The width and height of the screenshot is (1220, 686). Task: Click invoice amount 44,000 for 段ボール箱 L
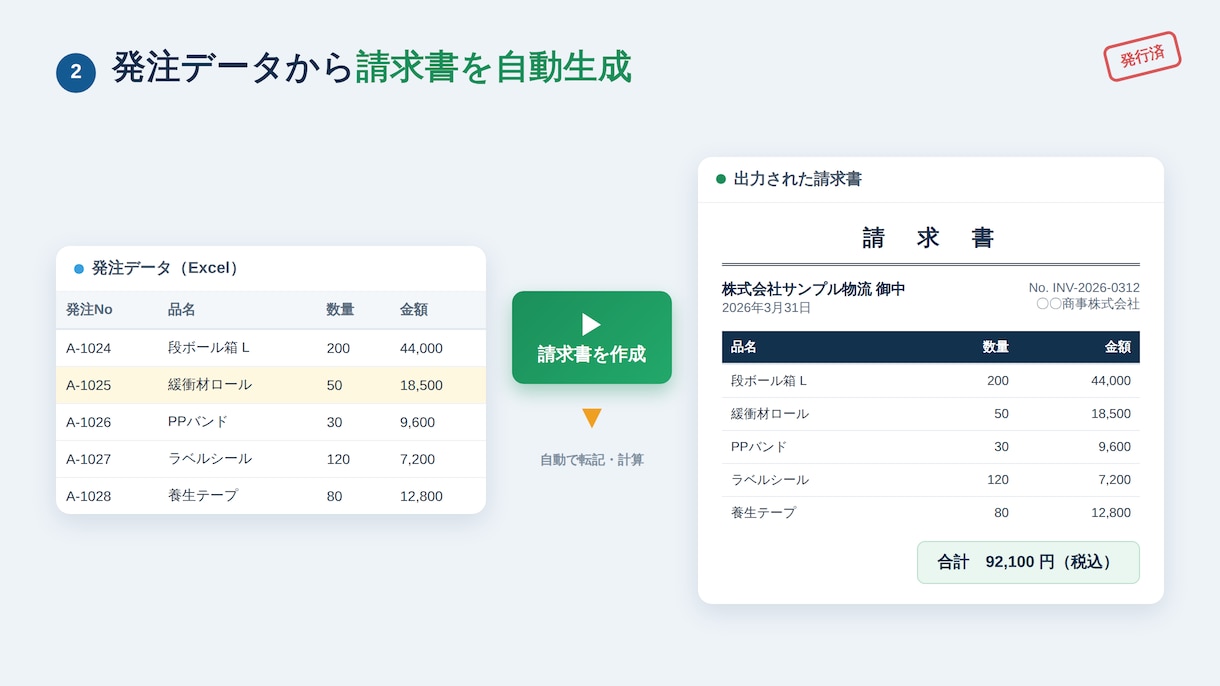coord(1111,381)
